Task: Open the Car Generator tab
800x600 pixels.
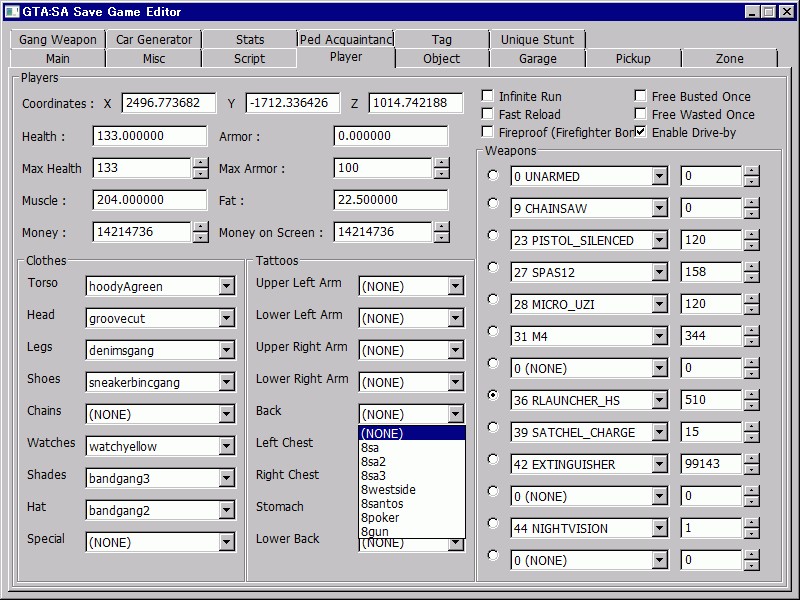Action: [154, 39]
